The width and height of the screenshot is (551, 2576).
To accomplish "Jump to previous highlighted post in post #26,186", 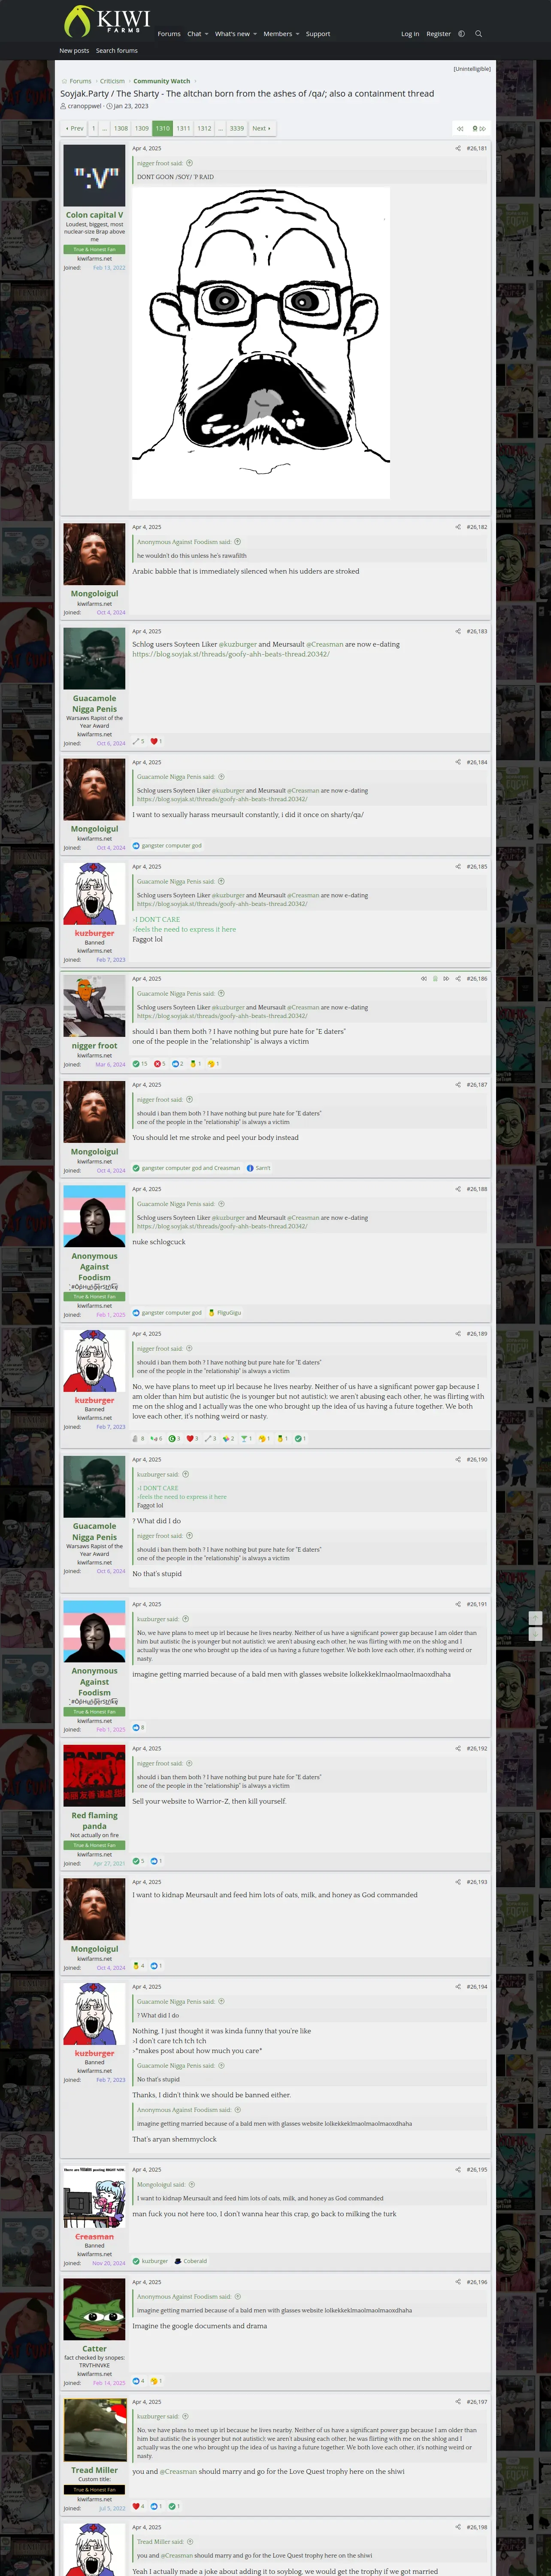I will point(424,979).
